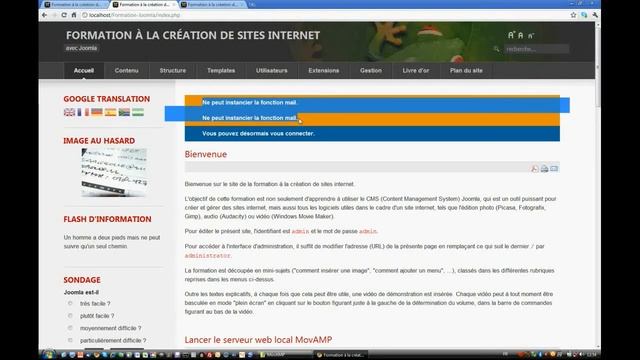Click the MovAMP taskbar button
The image size is (640, 360).
point(286,355)
